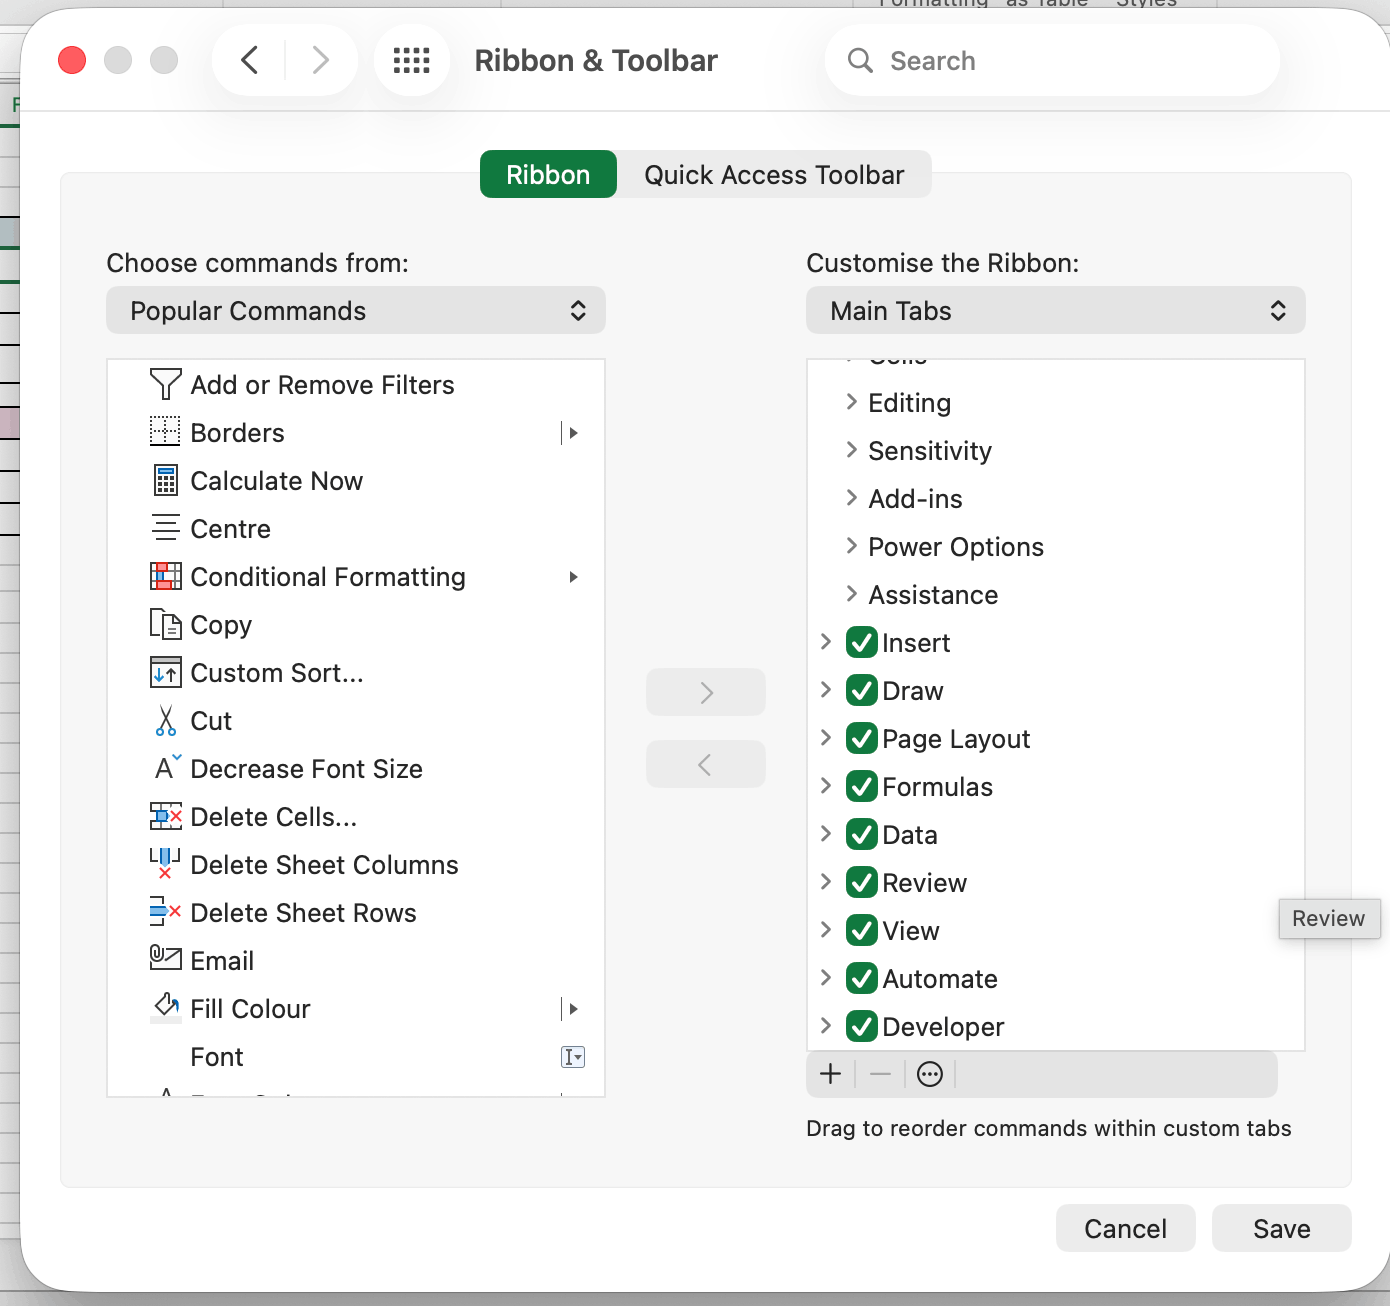
Task: Go back with the left chevron button
Action: click(x=250, y=60)
